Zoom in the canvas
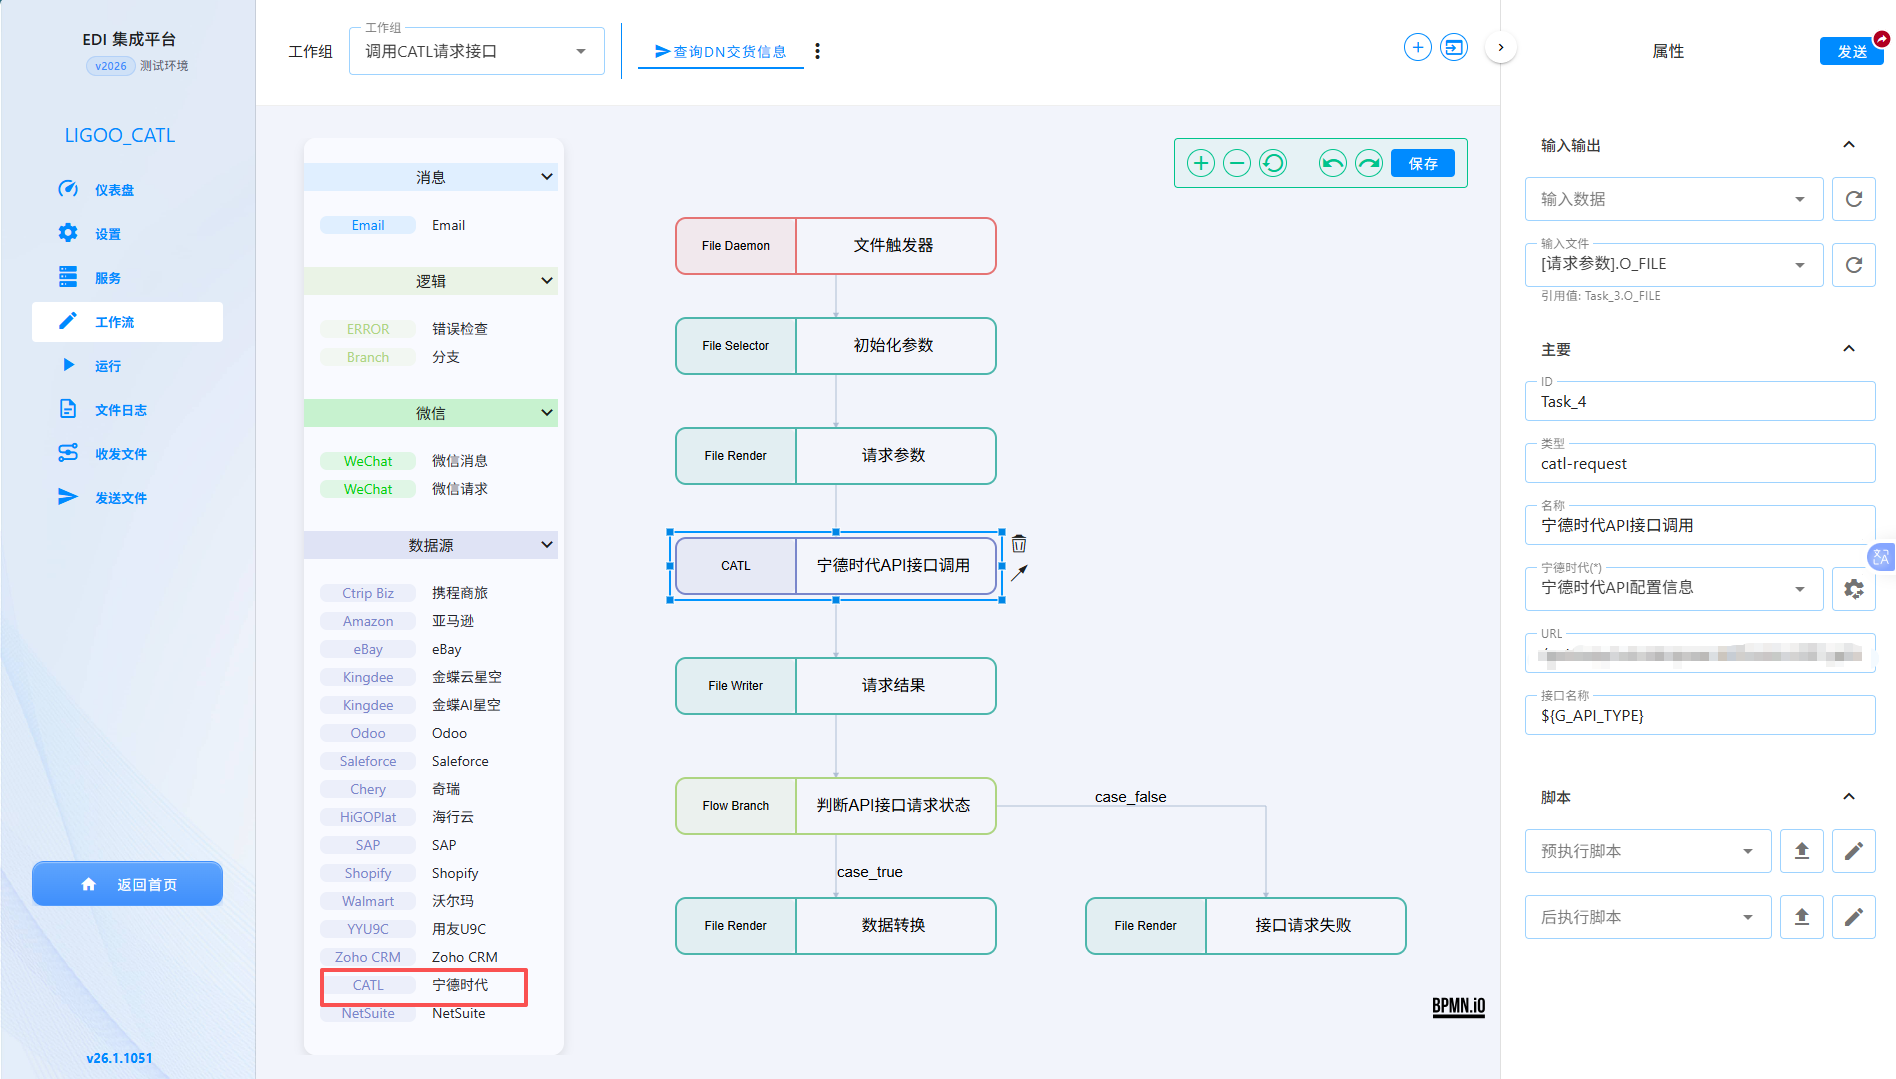The width and height of the screenshot is (1896, 1079). [x=1200, y=163]
